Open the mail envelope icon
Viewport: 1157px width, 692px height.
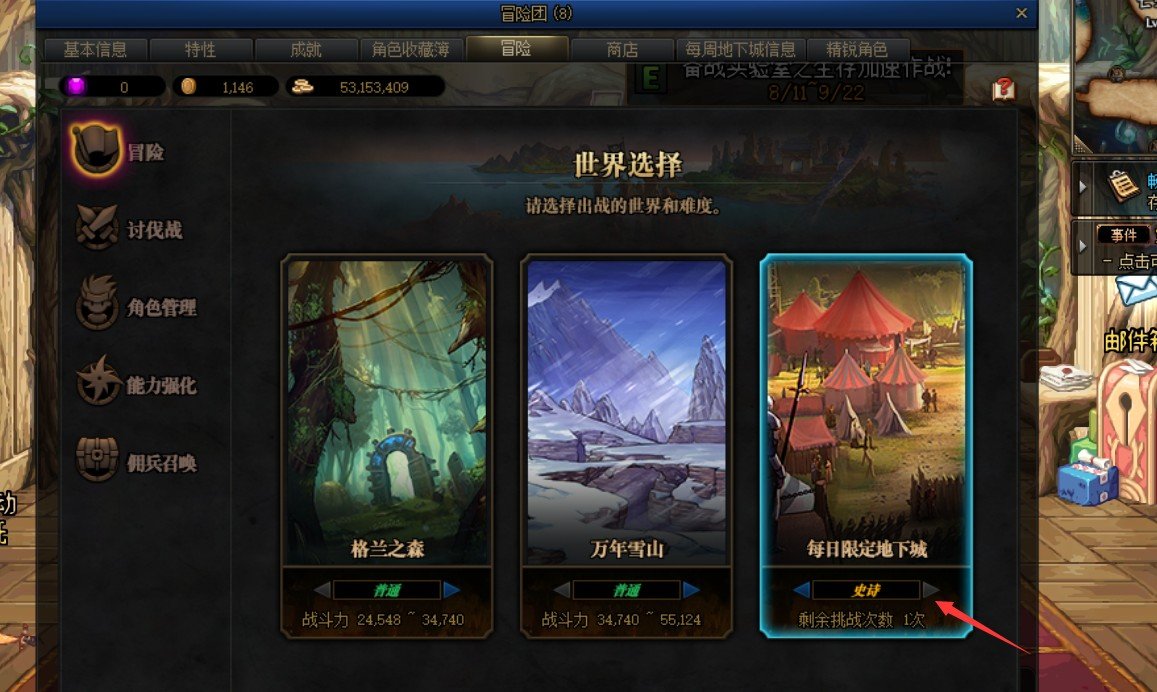coord(1136,290)
